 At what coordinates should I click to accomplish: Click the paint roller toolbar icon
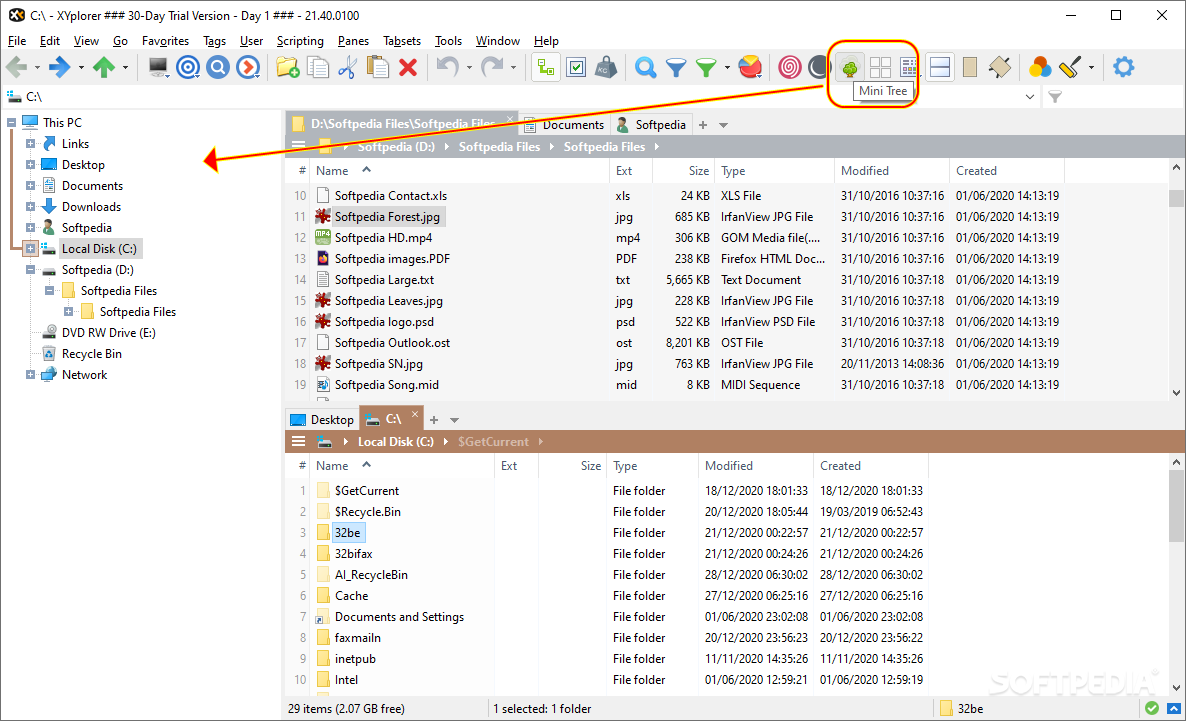pos(1070,67)
